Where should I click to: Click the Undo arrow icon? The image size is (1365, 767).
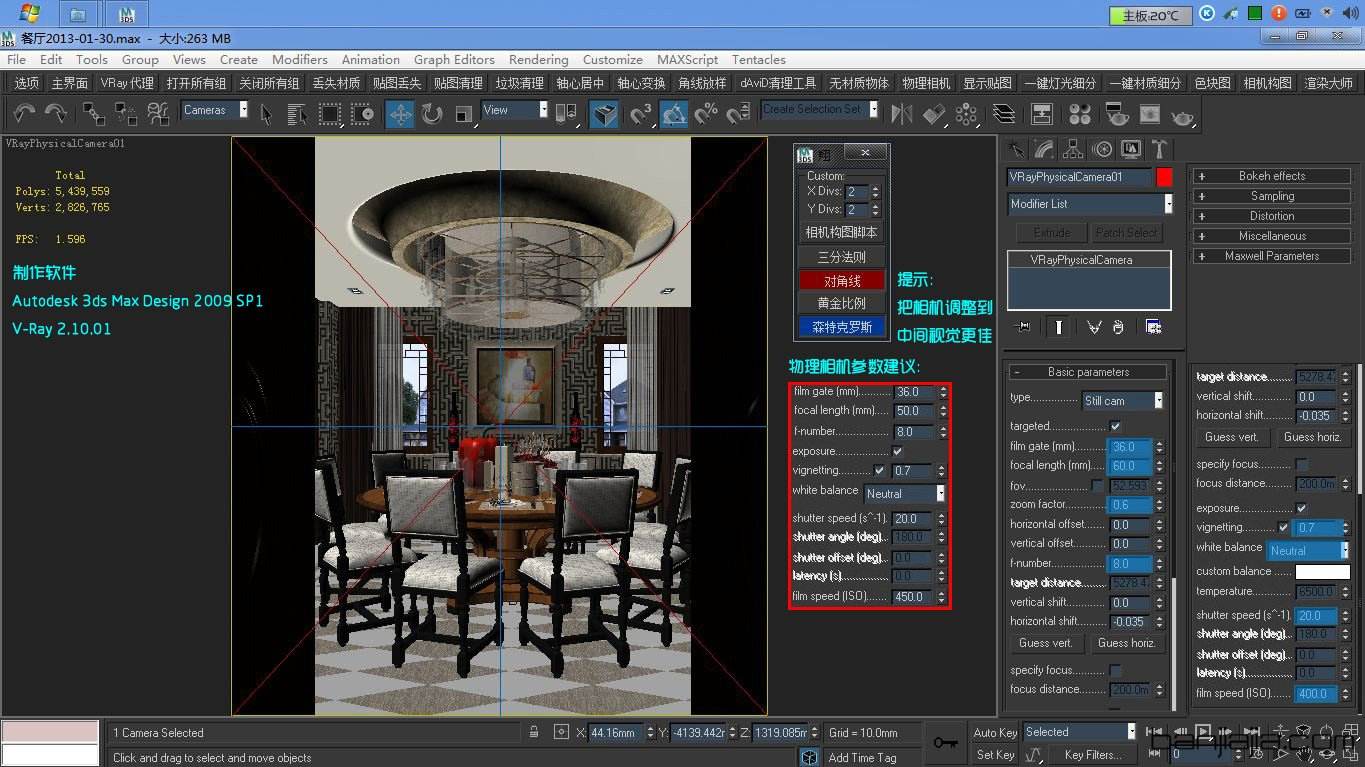tap(24, 113)
